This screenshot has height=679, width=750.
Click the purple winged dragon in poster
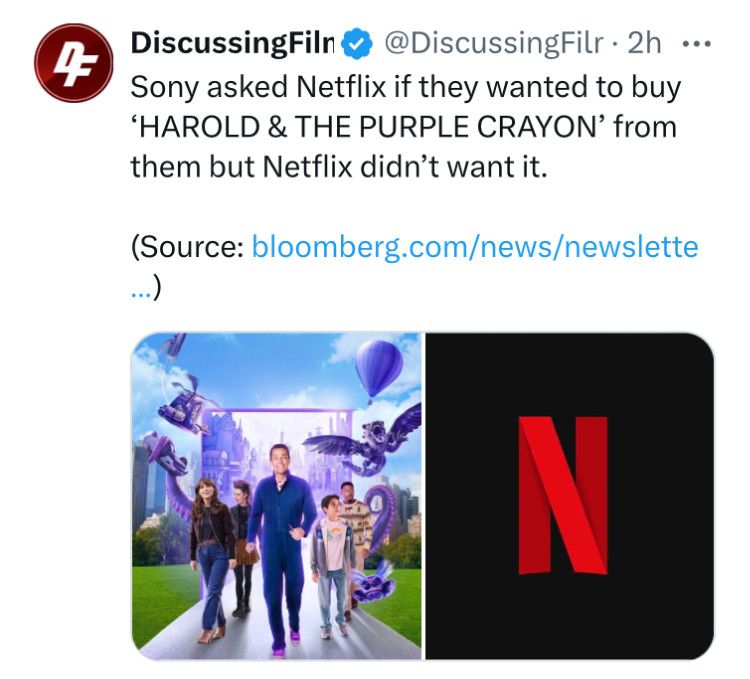coord(366,440)
